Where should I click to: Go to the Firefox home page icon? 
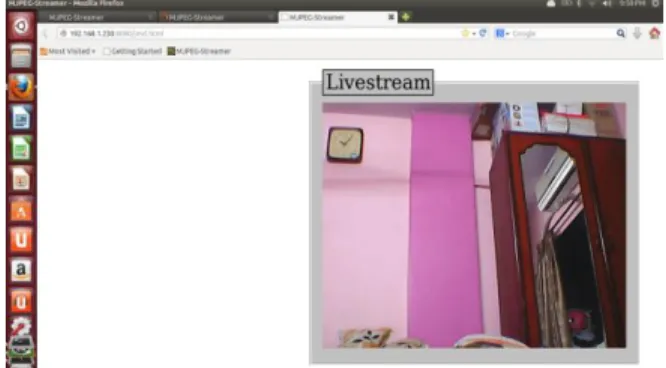tap(655, 33)
